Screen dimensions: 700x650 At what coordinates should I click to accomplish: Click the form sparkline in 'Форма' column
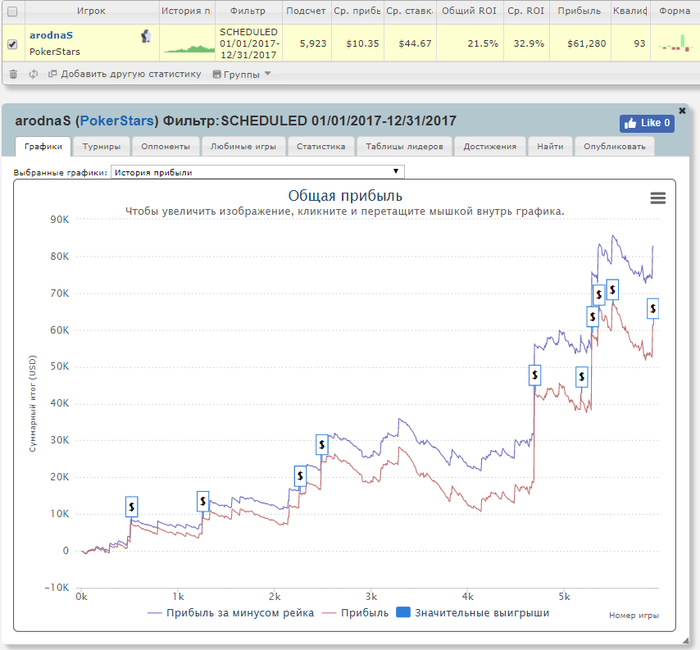point(675,43)
